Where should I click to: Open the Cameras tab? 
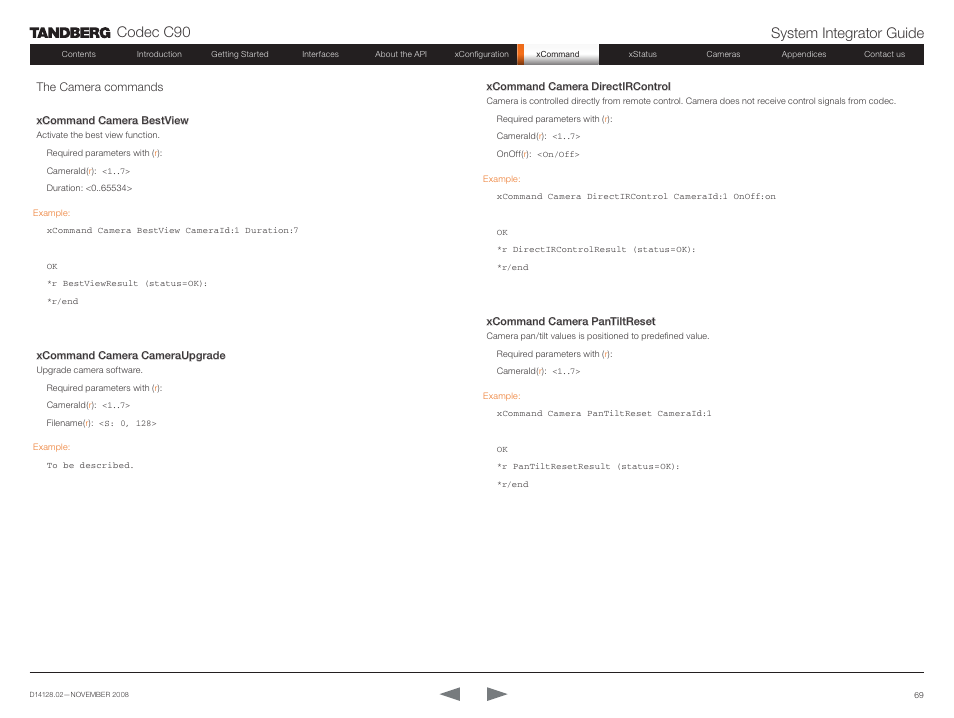(x=723, y=54)
